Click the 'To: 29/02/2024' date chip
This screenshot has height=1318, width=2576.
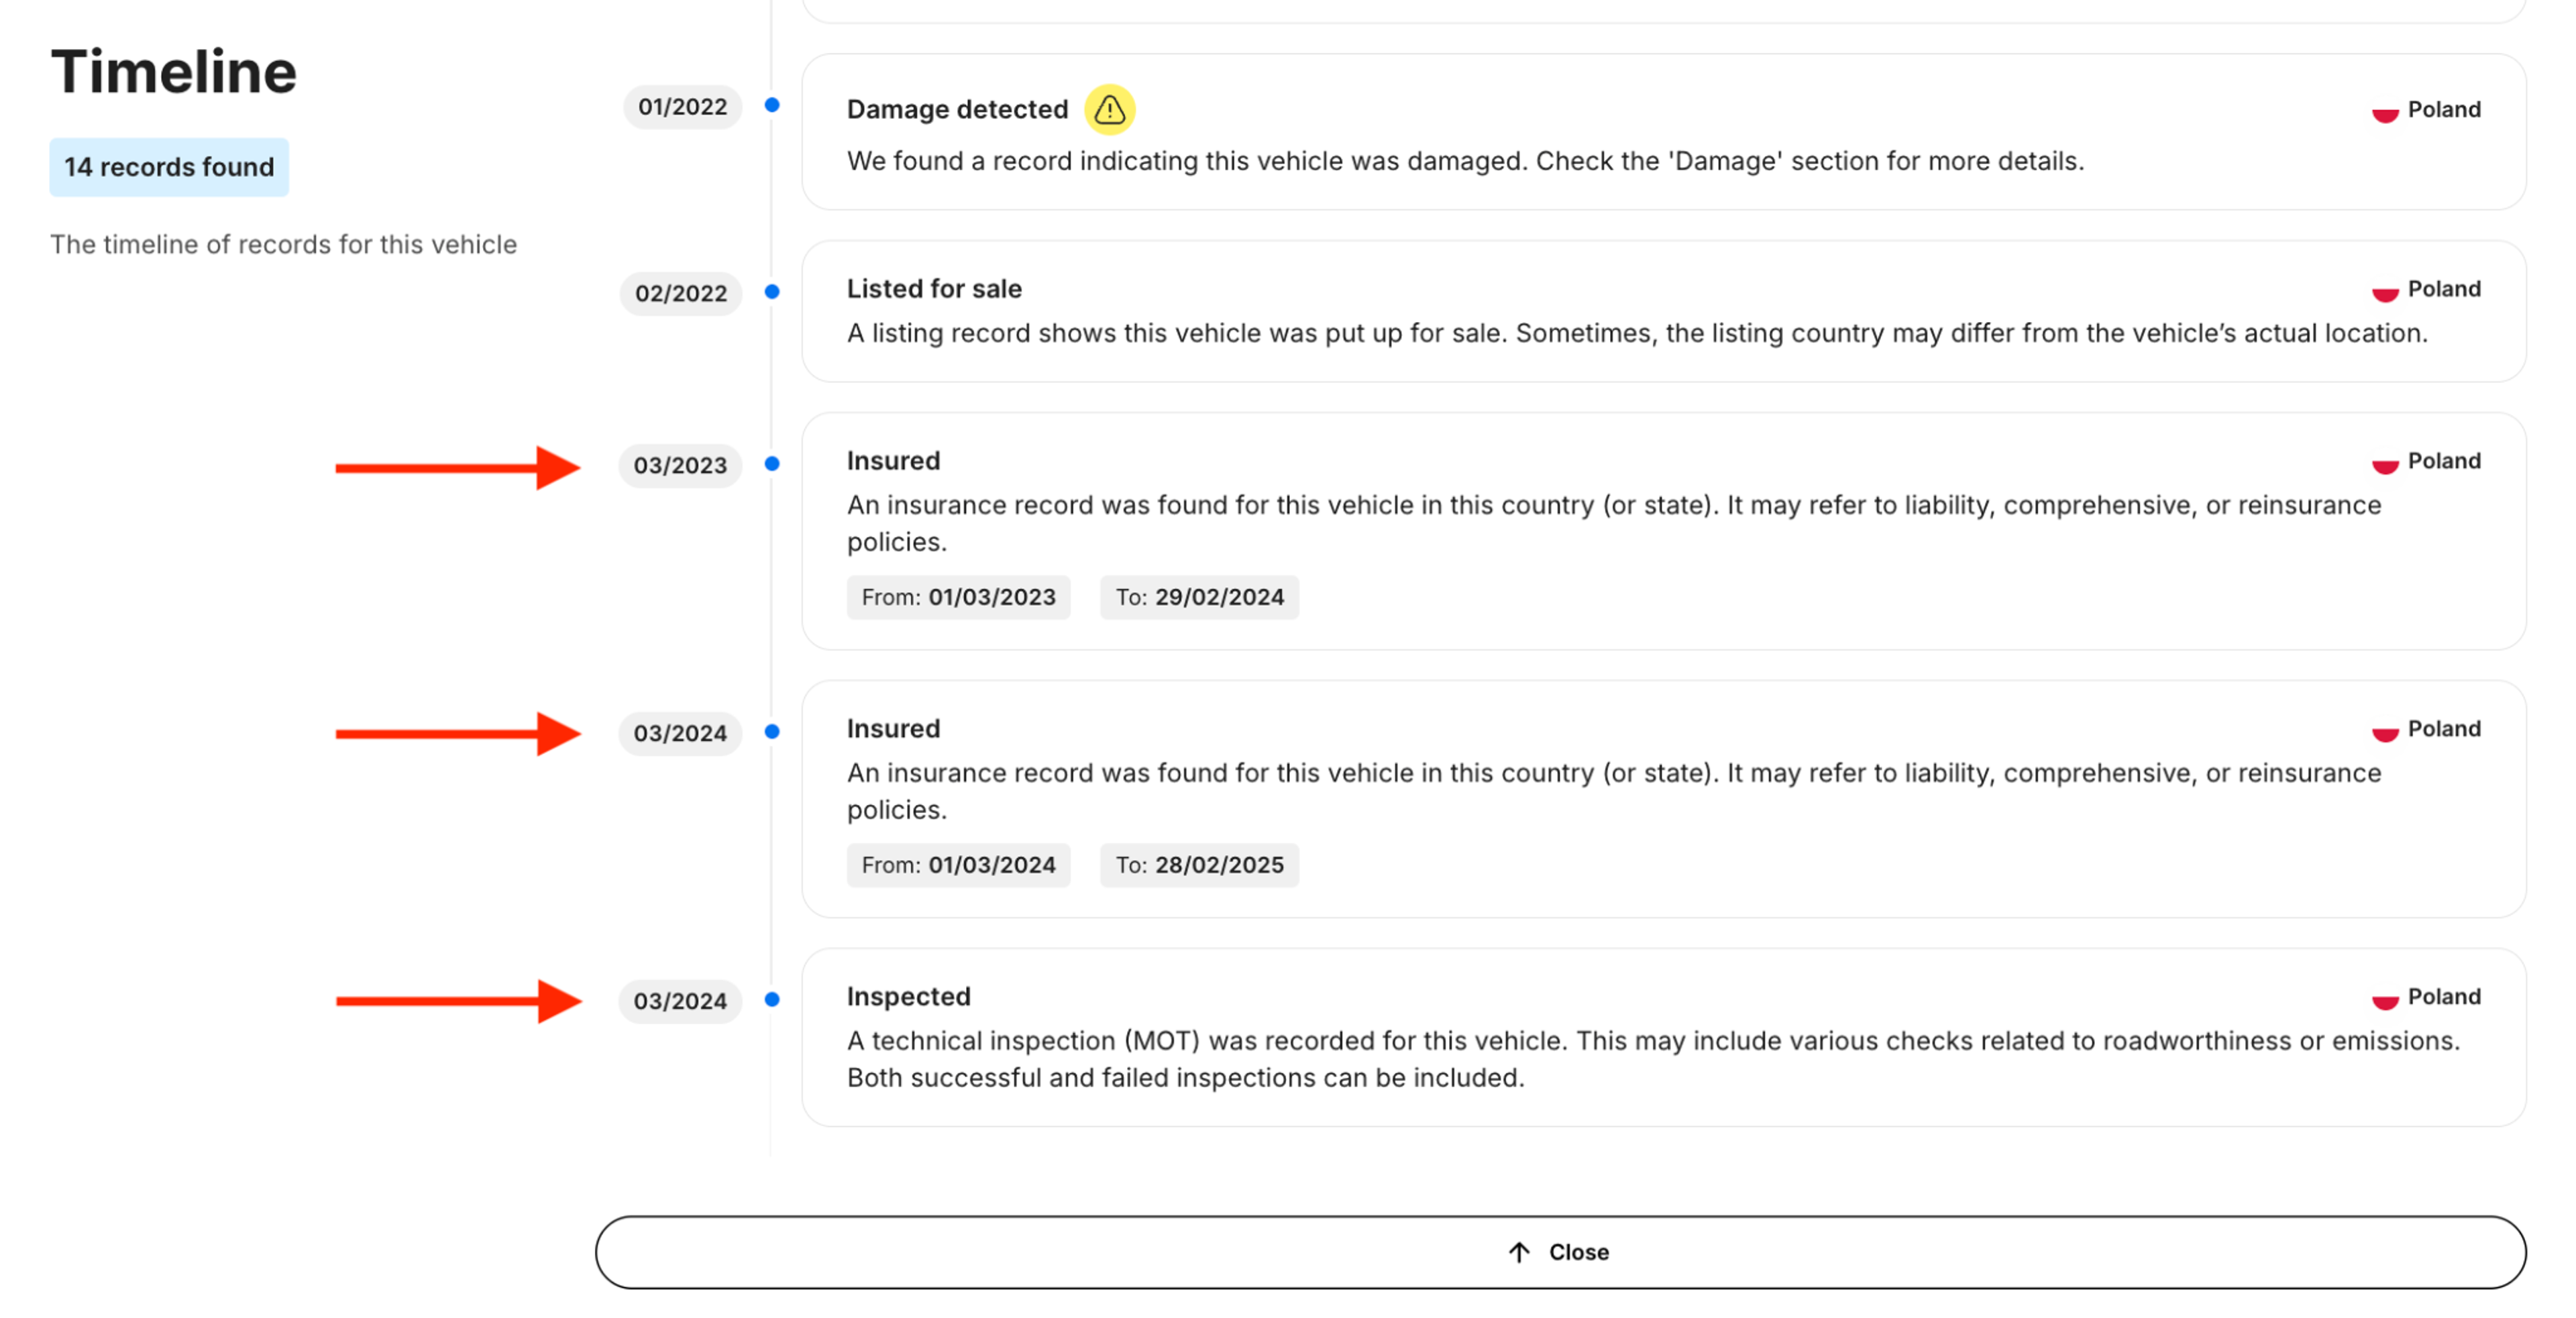pyautogui.click(x=1199, y=597)
